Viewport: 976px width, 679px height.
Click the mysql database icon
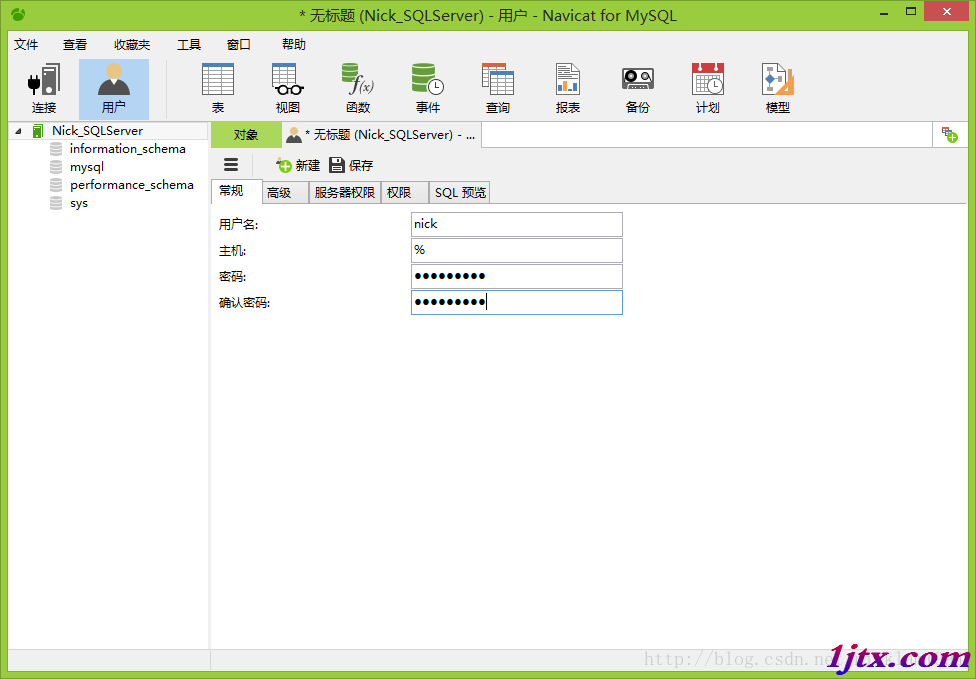pos(56,167)
